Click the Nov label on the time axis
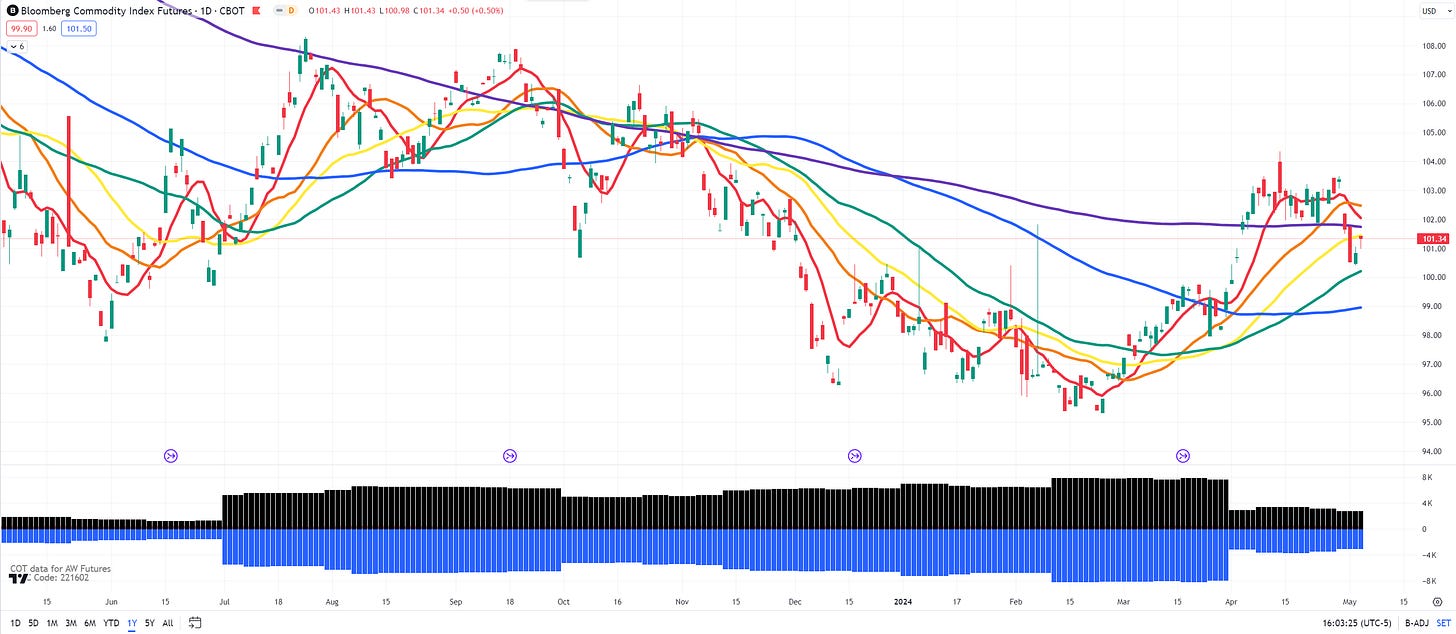Viewport: 1456px width, 634px height. [682, 603]
